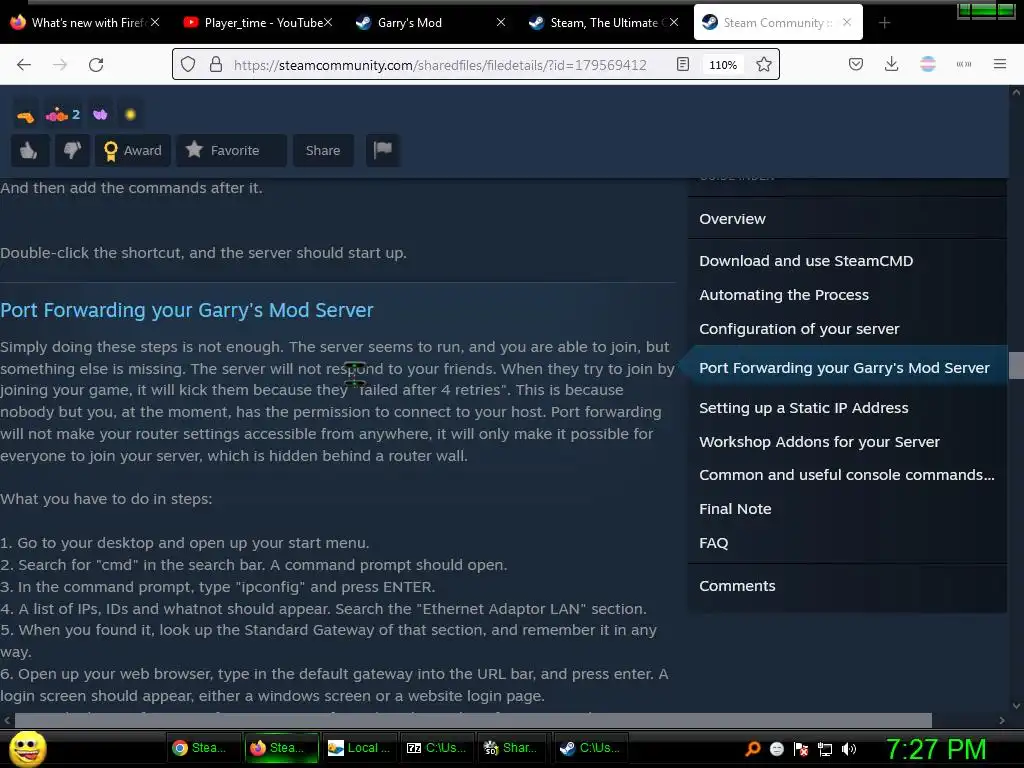Open the smiley face start button

click(28, 748)
